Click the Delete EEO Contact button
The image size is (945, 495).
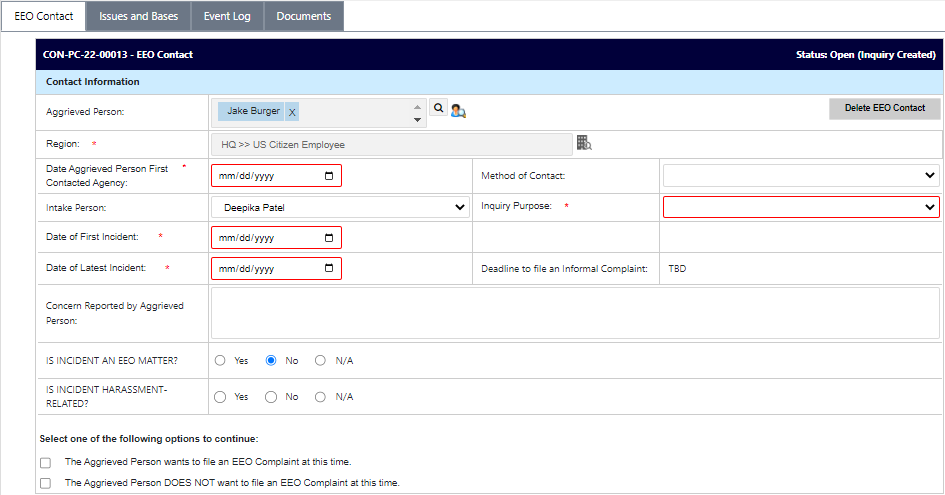click(x=885, y=109)
